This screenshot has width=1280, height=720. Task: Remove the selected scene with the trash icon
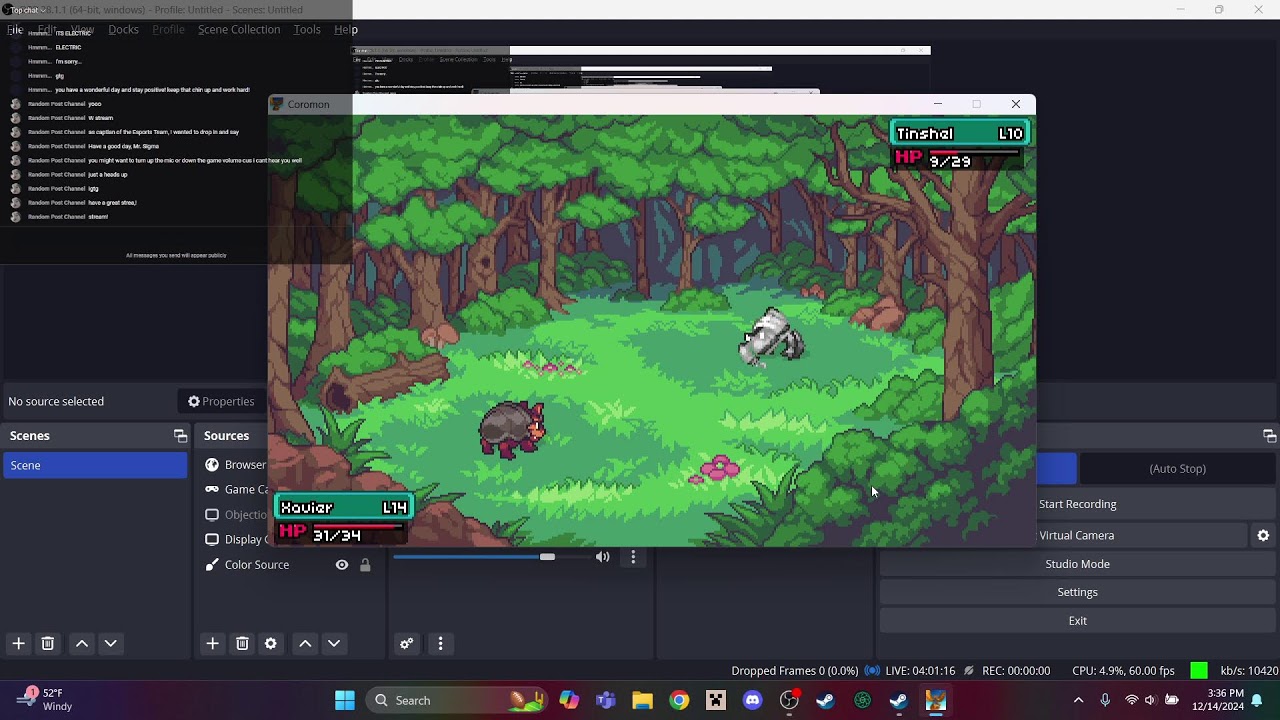[x=47, y=644]
